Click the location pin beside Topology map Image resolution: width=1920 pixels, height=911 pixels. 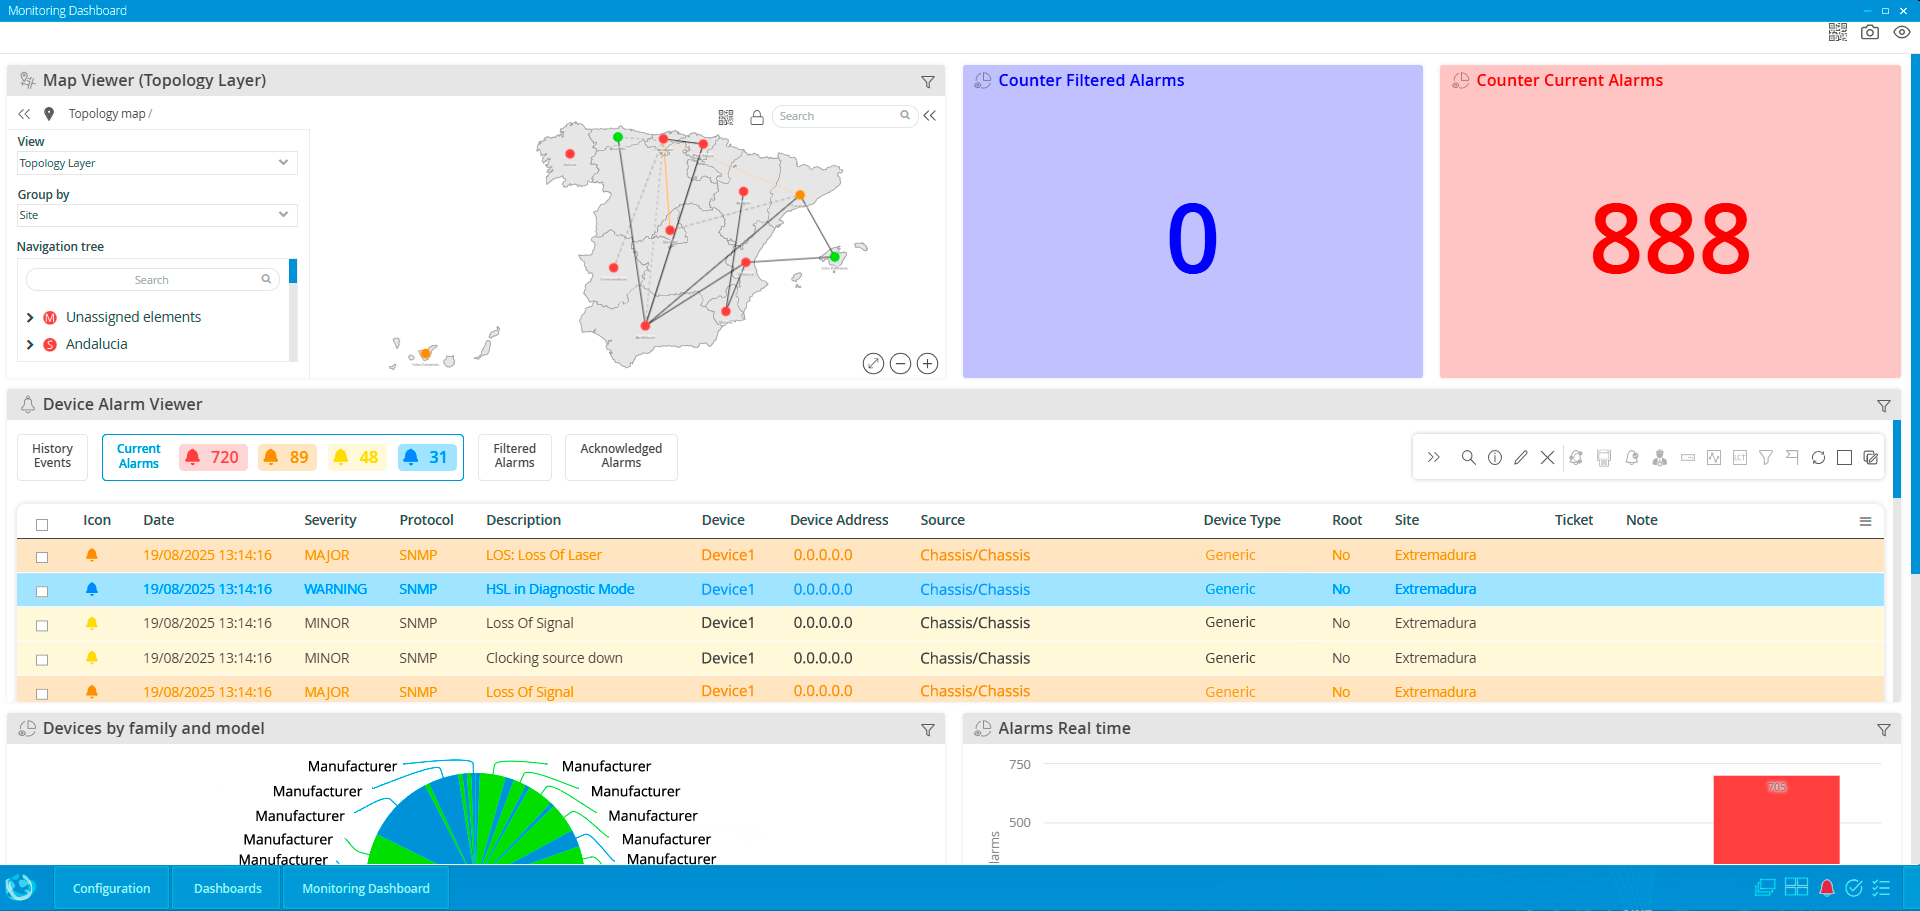point(49,114)
